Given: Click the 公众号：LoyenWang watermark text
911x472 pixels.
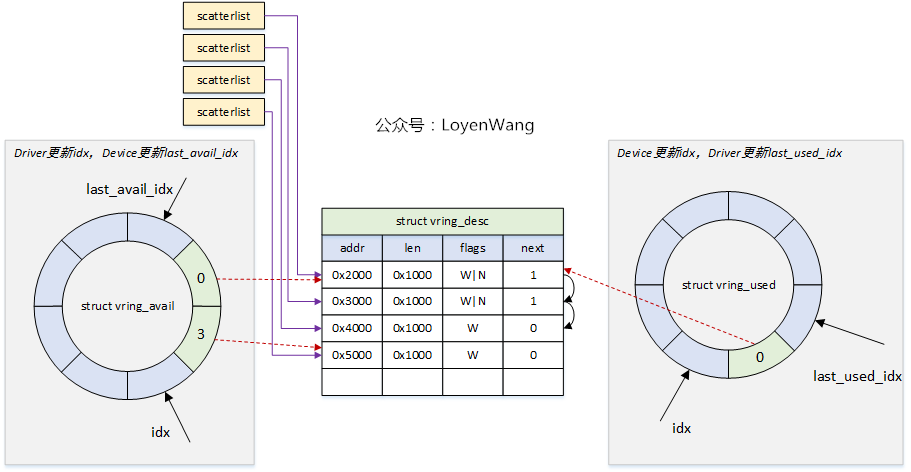Looking at the screenshot, I should click(454, 125).
